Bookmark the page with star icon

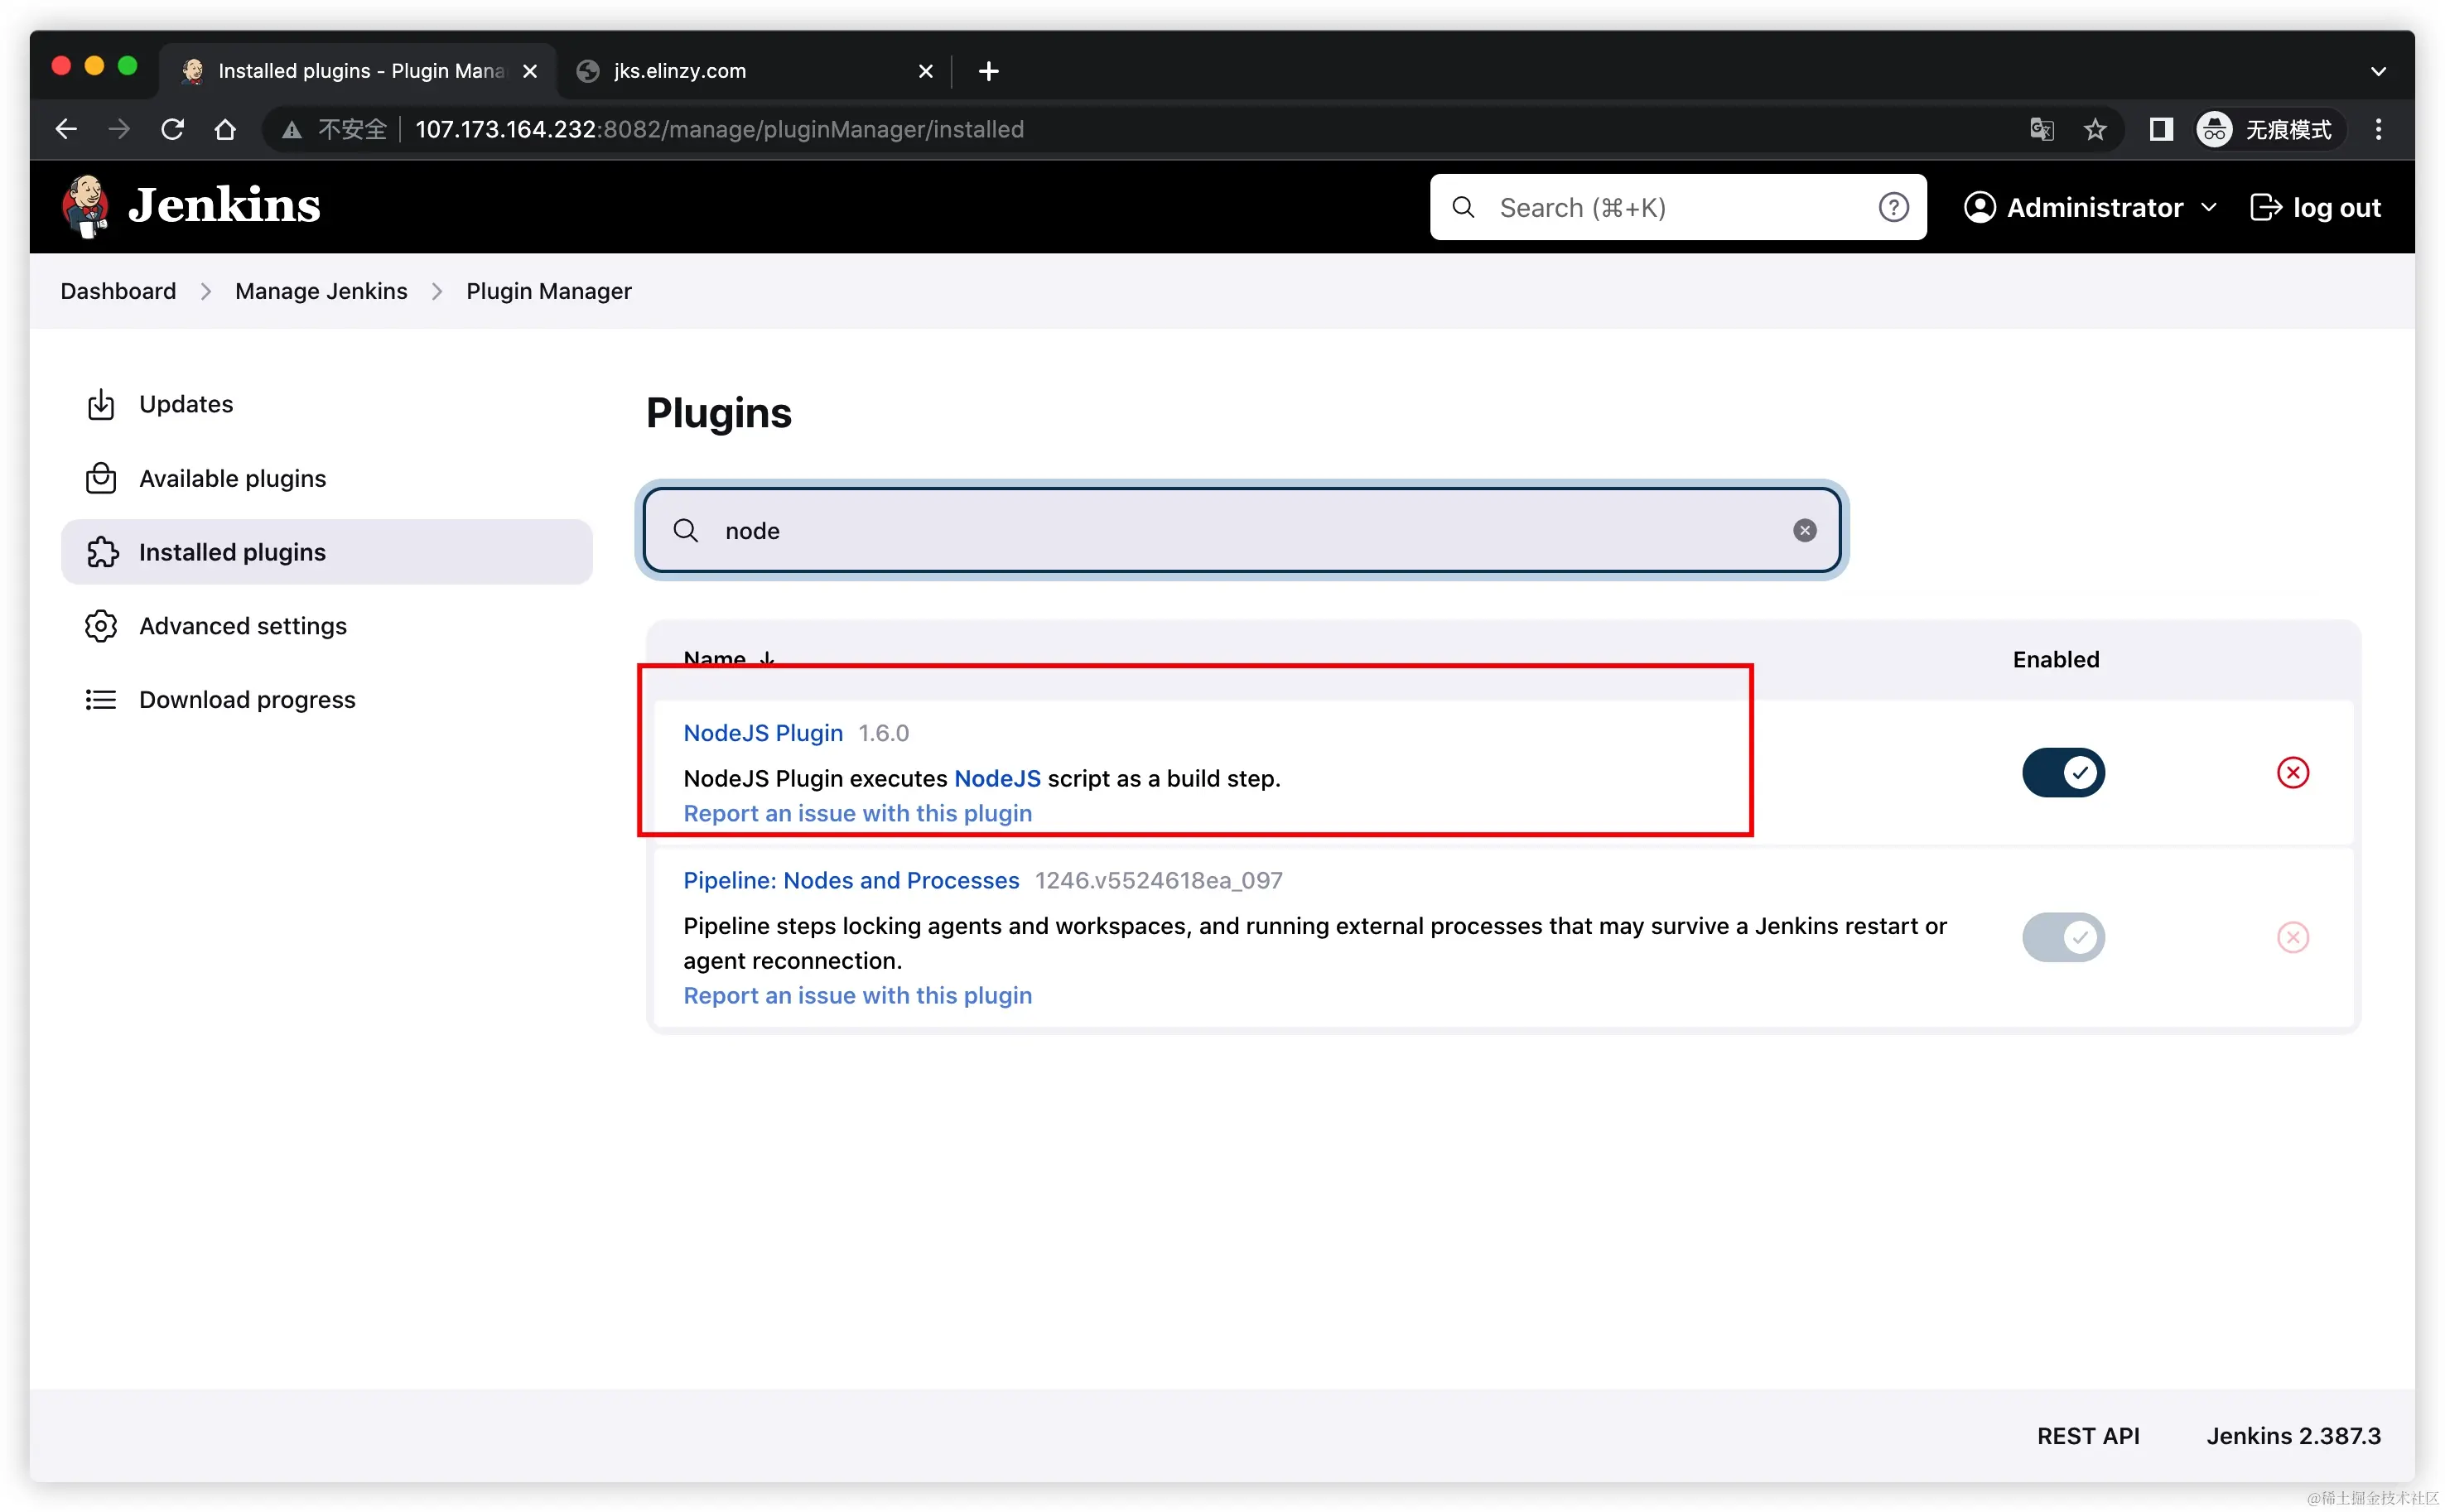click(2094, 129)
